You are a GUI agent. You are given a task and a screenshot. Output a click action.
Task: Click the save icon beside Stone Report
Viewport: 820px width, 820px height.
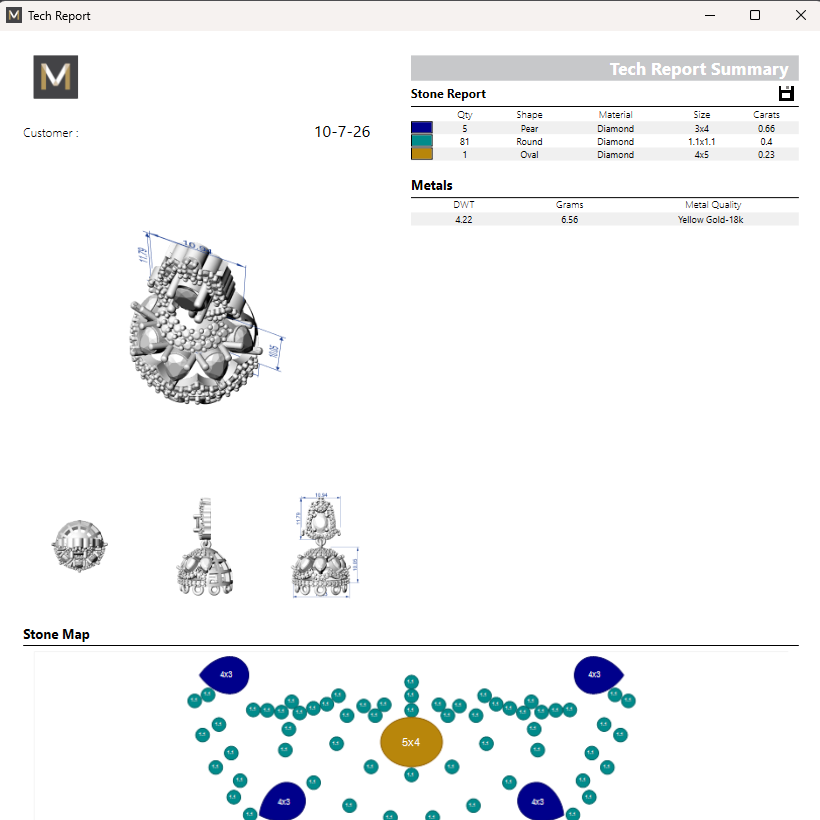786,94
